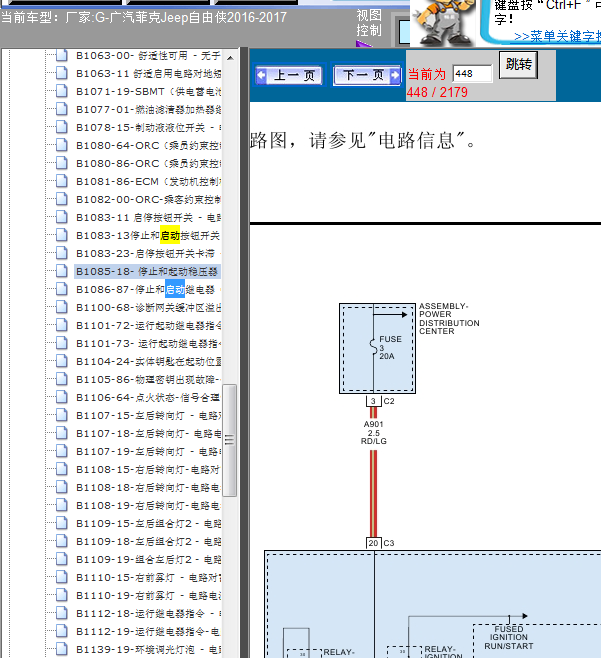Select tree item B1078-15 制动液液位开关
Image resolution: width=601 pixels, height=658 pixels.
click(x=148, y=127)
